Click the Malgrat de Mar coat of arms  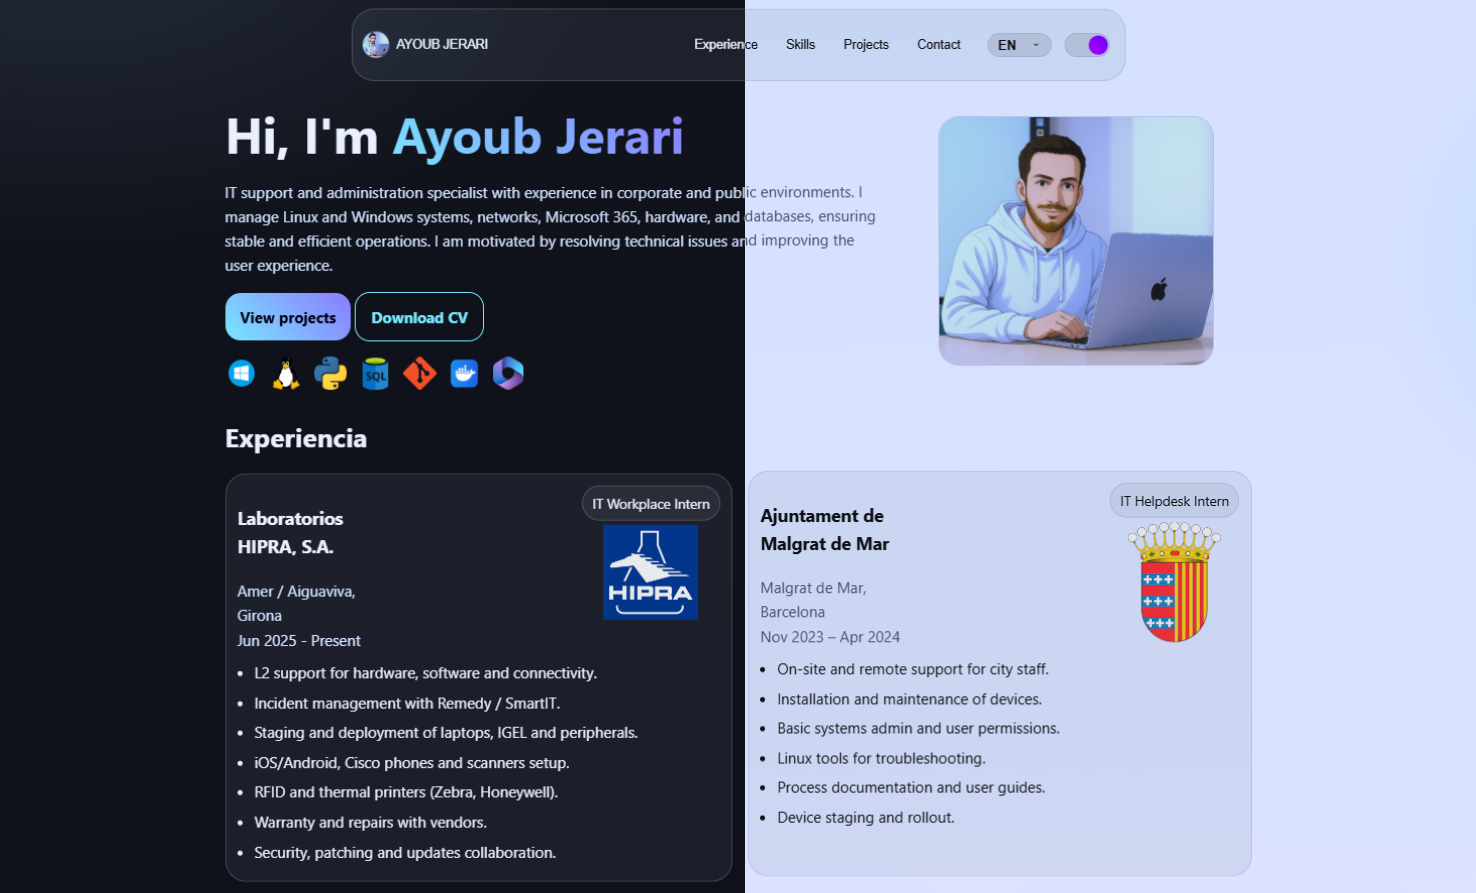tap(1174, 582)
